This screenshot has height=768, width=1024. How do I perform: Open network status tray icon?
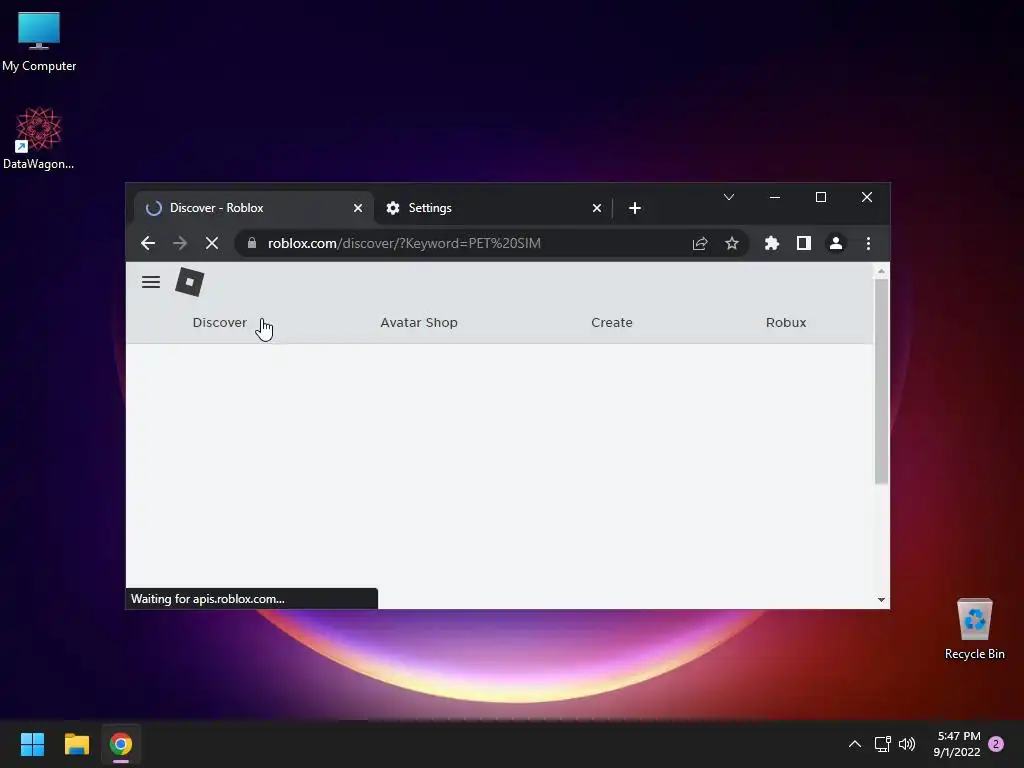[x=883, y=744]
